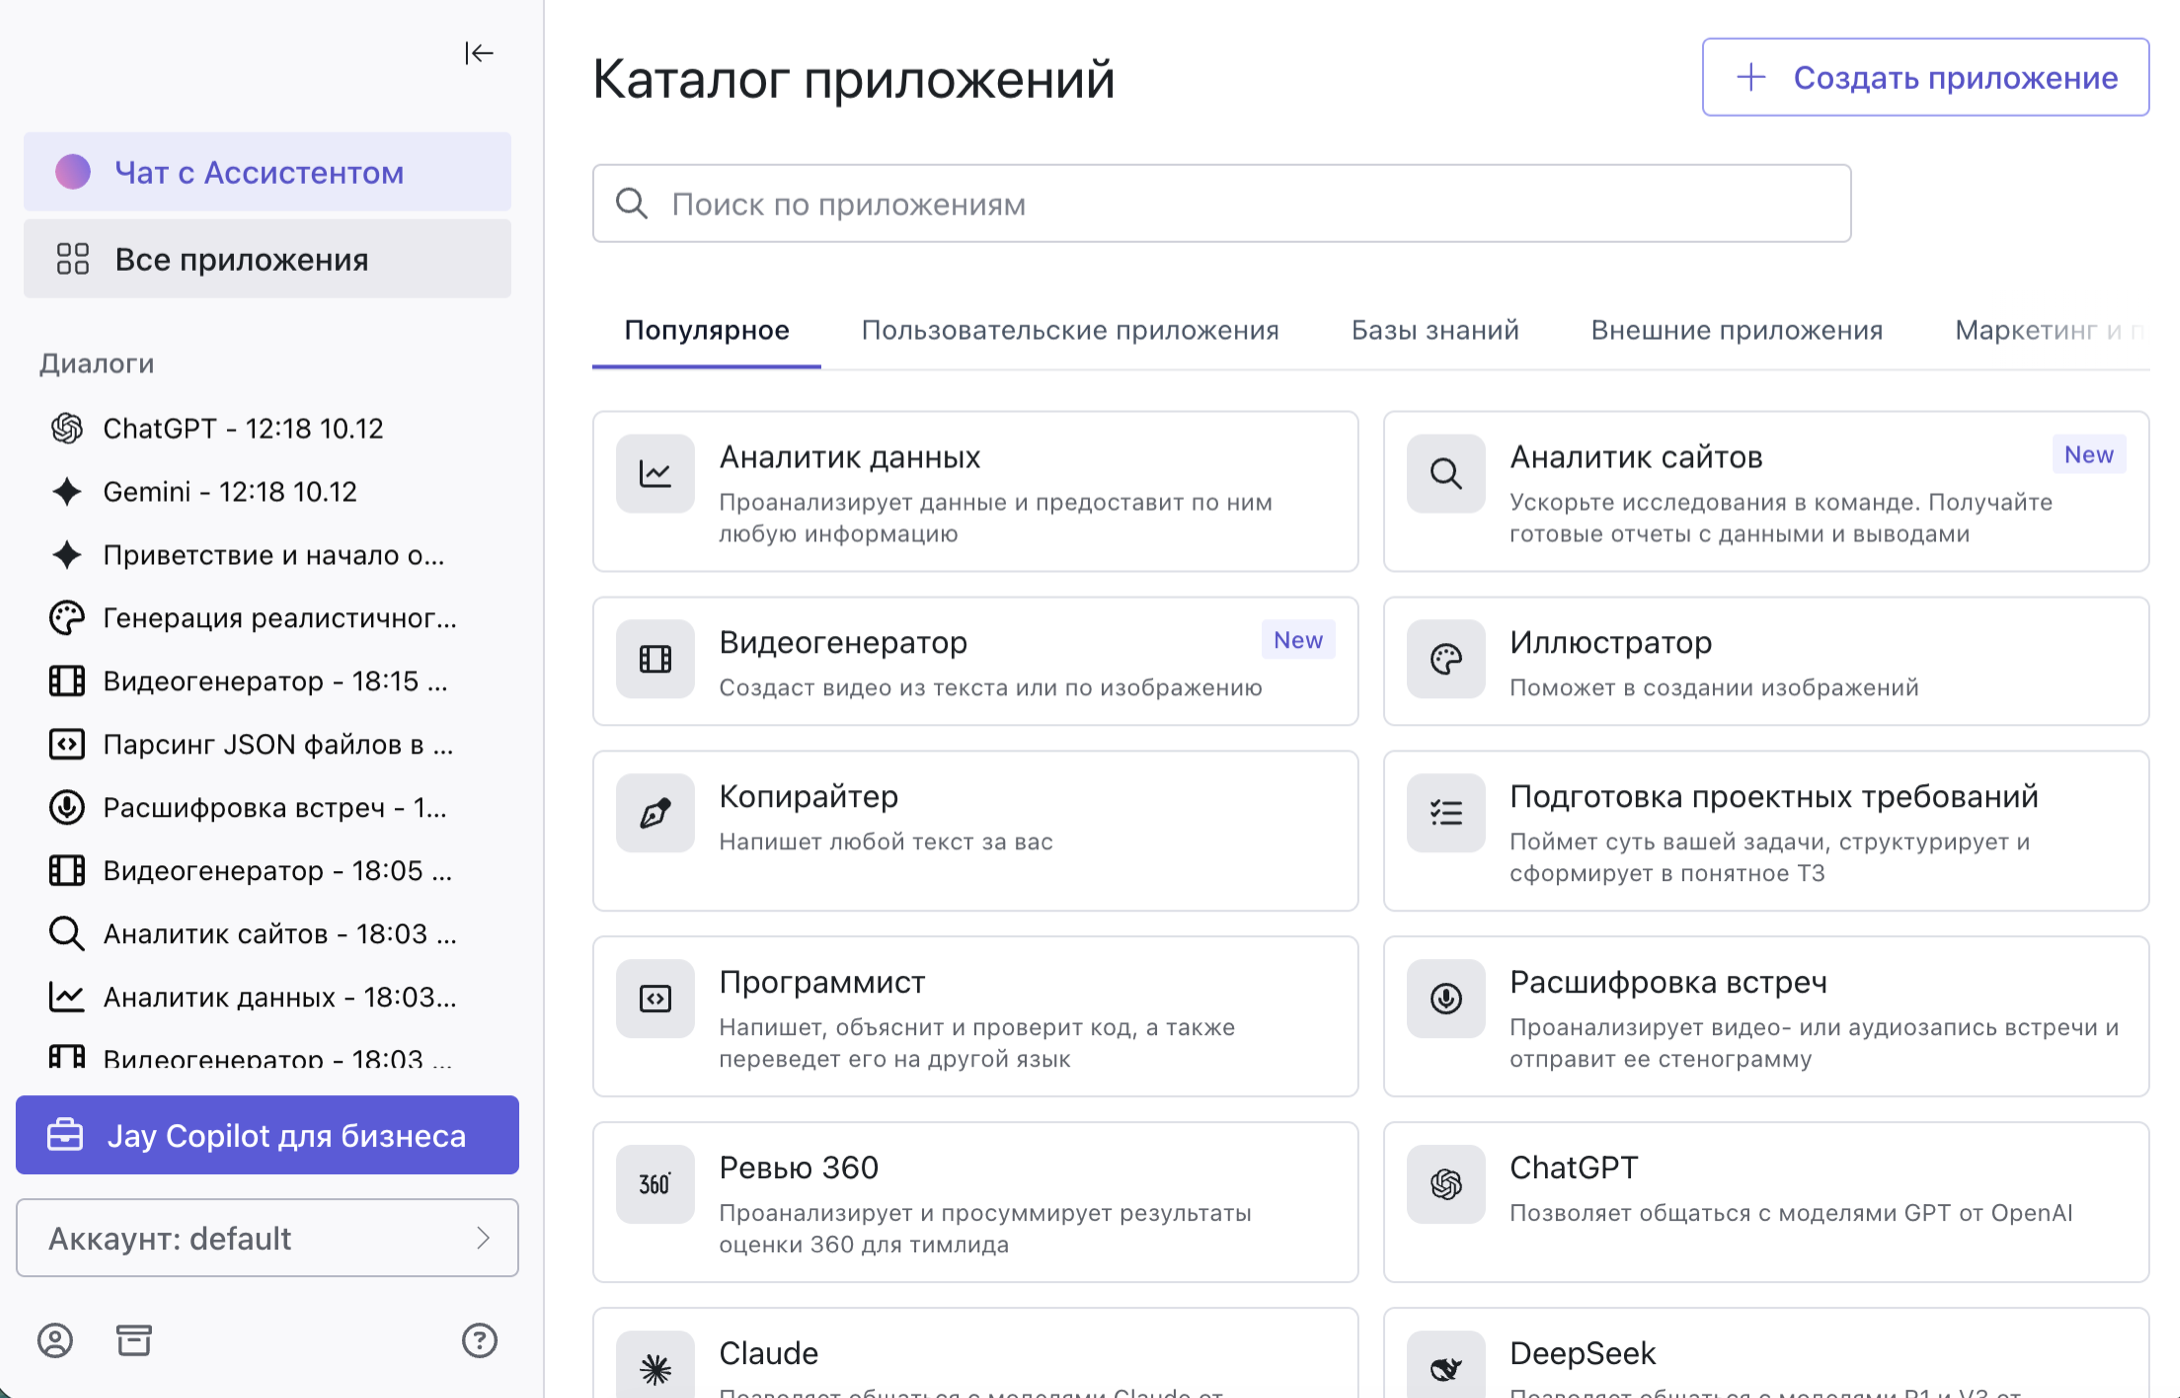The width and height of the screenshot is (2180, 1398).
Task: Open Аналитик данных chart icon card
Action: (x=655, y=474)
